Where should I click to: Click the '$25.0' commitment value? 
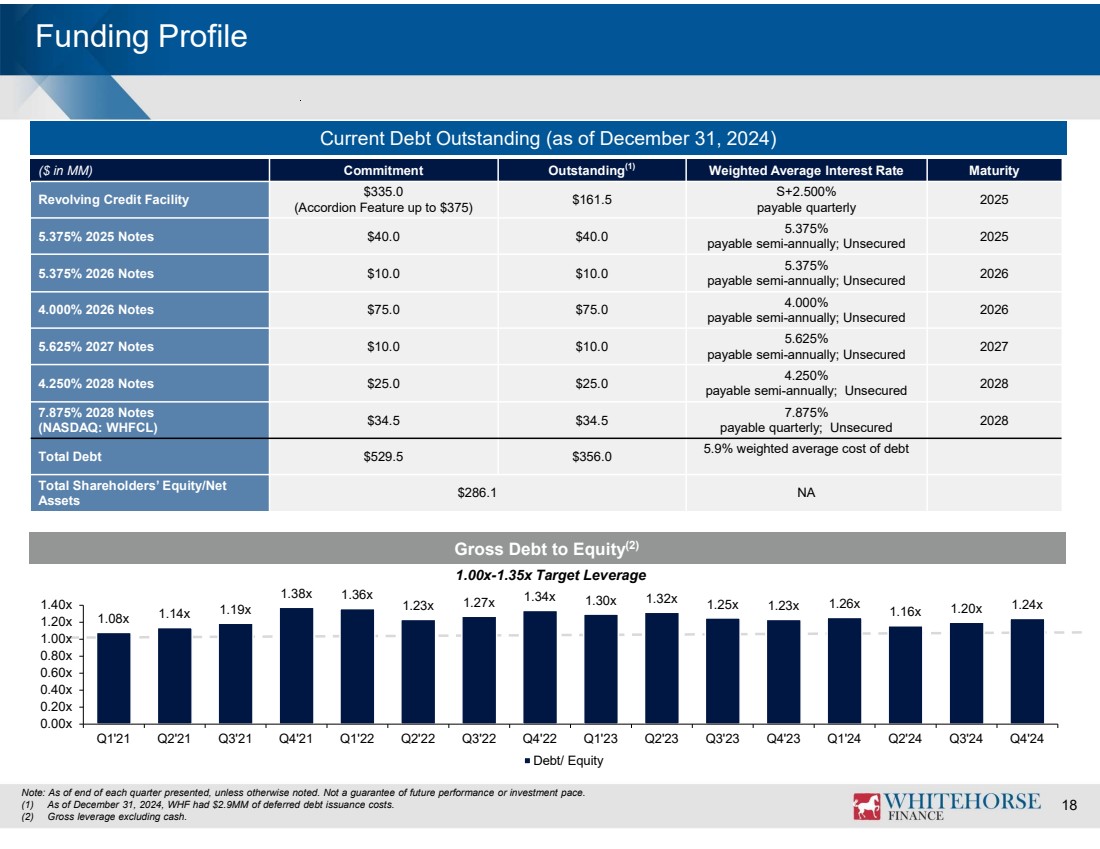tap(383, 384)
